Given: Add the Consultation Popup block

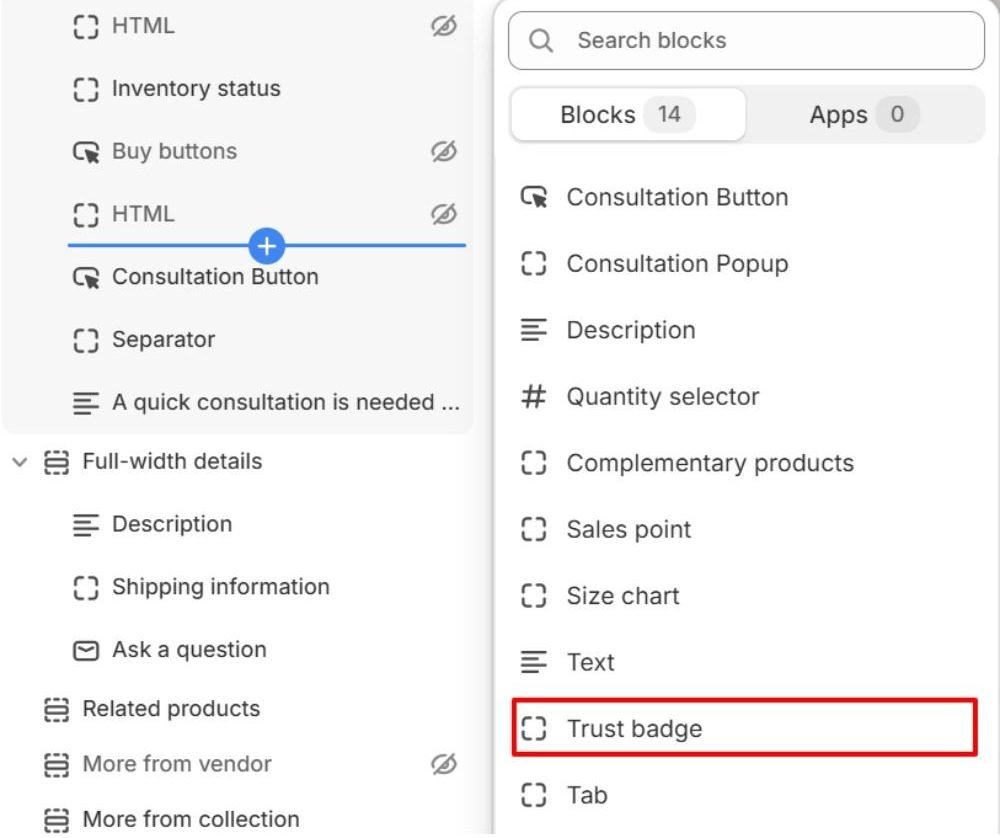Looking at the screenshot, I should click(x=744, y=264).
